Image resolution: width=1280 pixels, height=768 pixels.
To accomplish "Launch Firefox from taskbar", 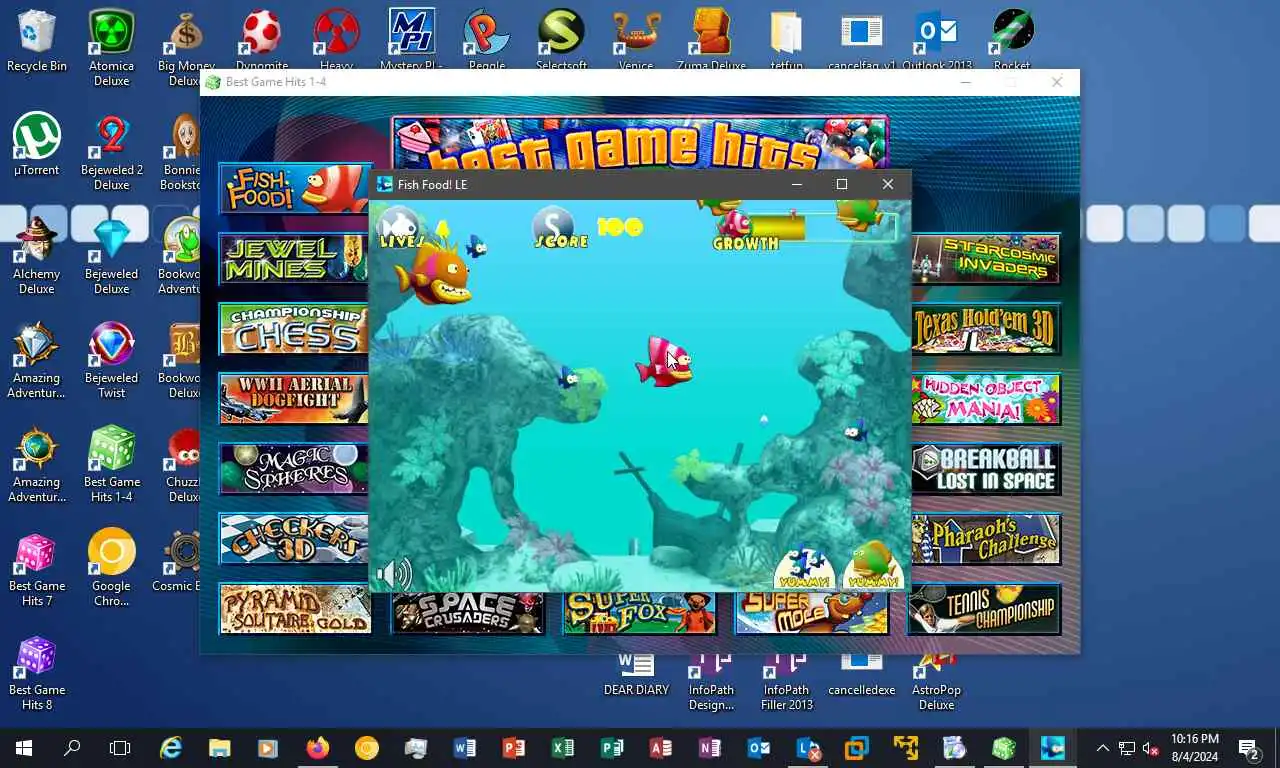I will point(317,748).
